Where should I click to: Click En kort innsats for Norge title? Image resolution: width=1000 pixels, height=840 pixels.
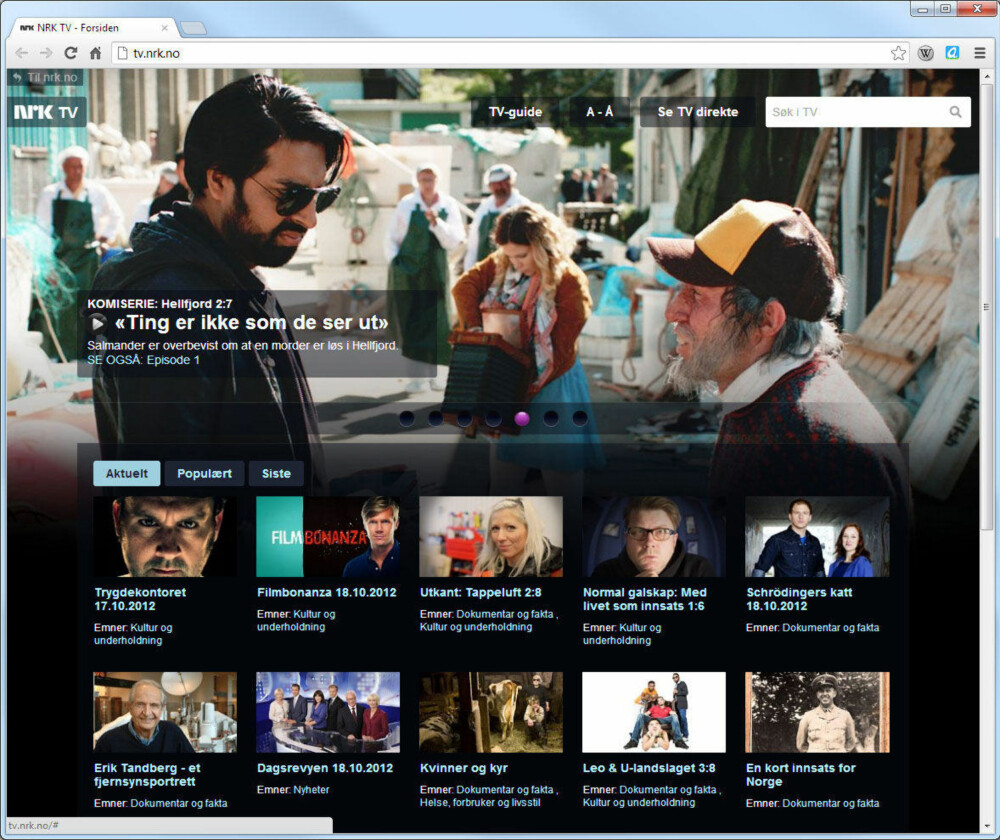(801, 774)
